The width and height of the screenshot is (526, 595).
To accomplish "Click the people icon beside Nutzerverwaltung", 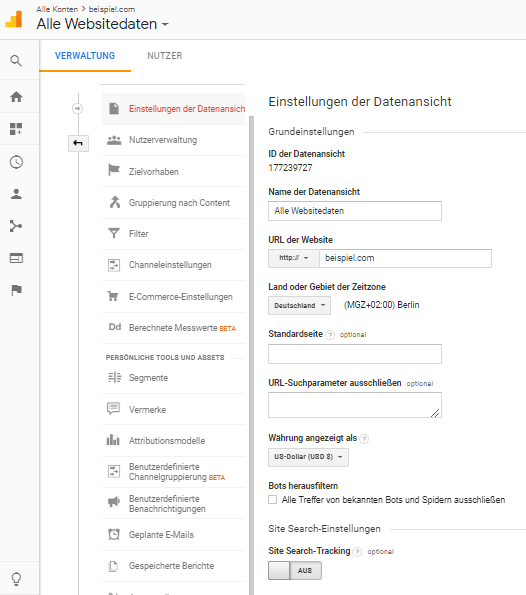I will (x=114, y=140).
